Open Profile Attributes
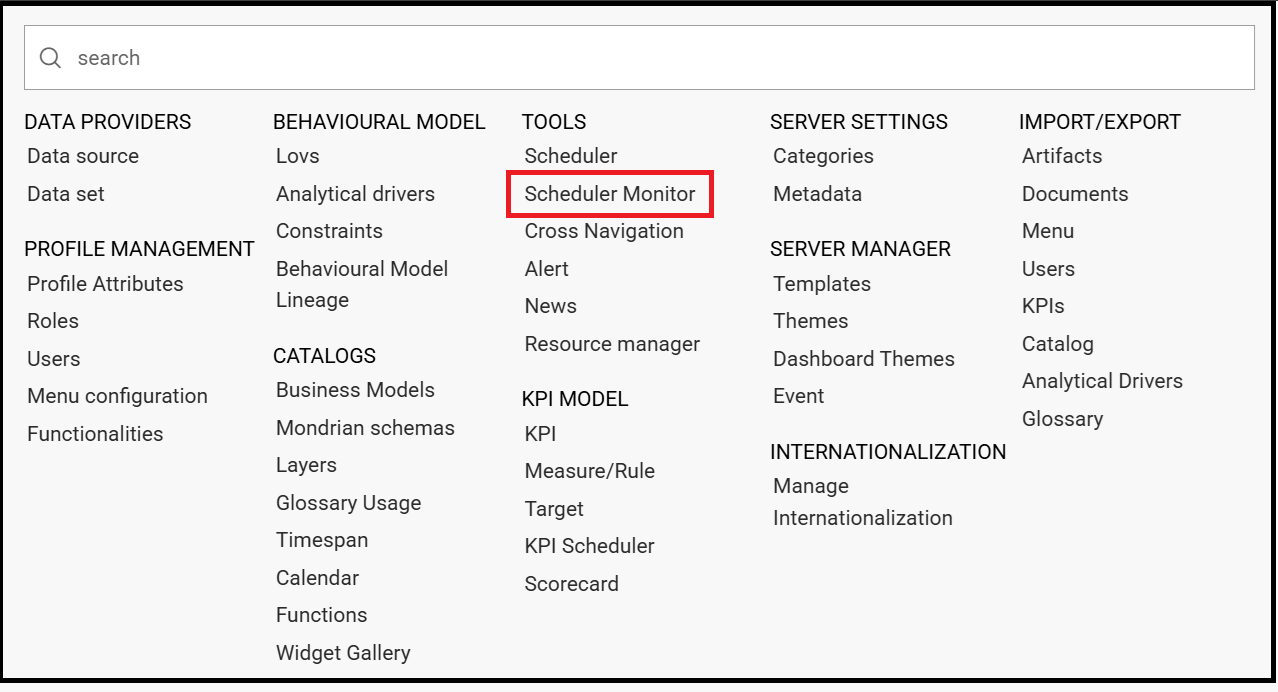The image size is (1278, 692). [x=105, y=284]
